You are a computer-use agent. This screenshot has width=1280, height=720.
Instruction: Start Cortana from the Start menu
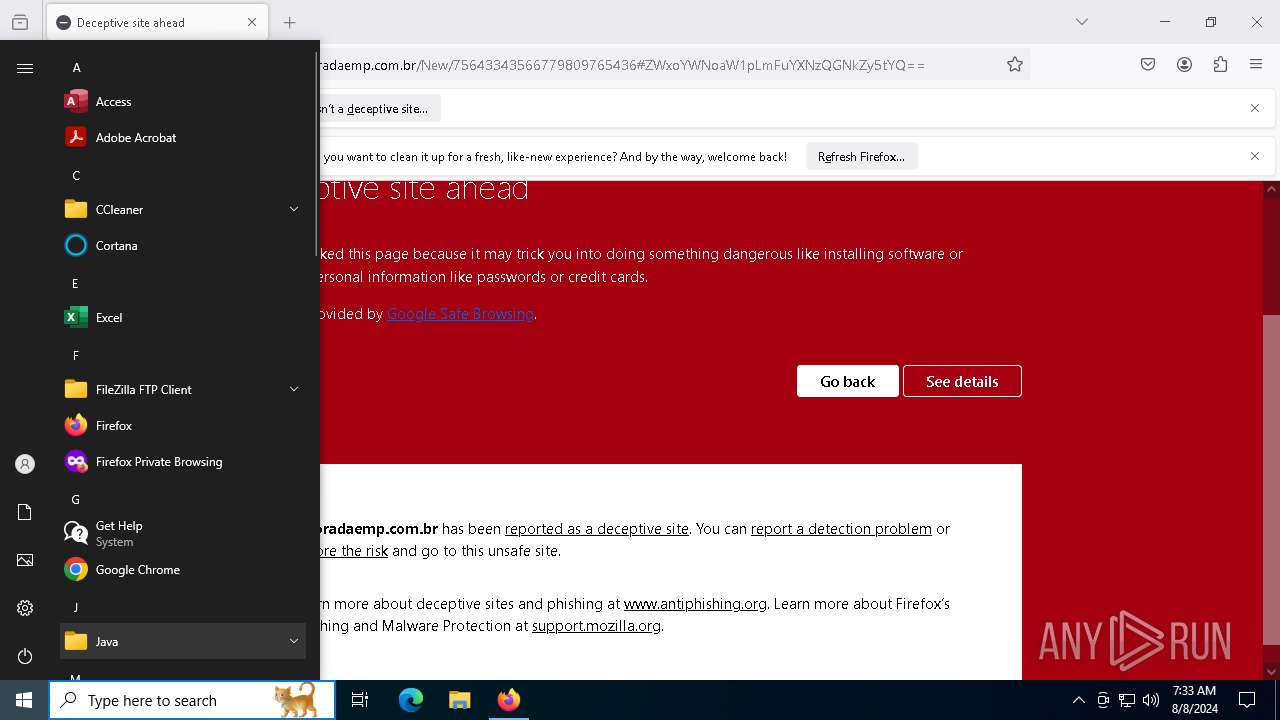click(x=183, y=245)
